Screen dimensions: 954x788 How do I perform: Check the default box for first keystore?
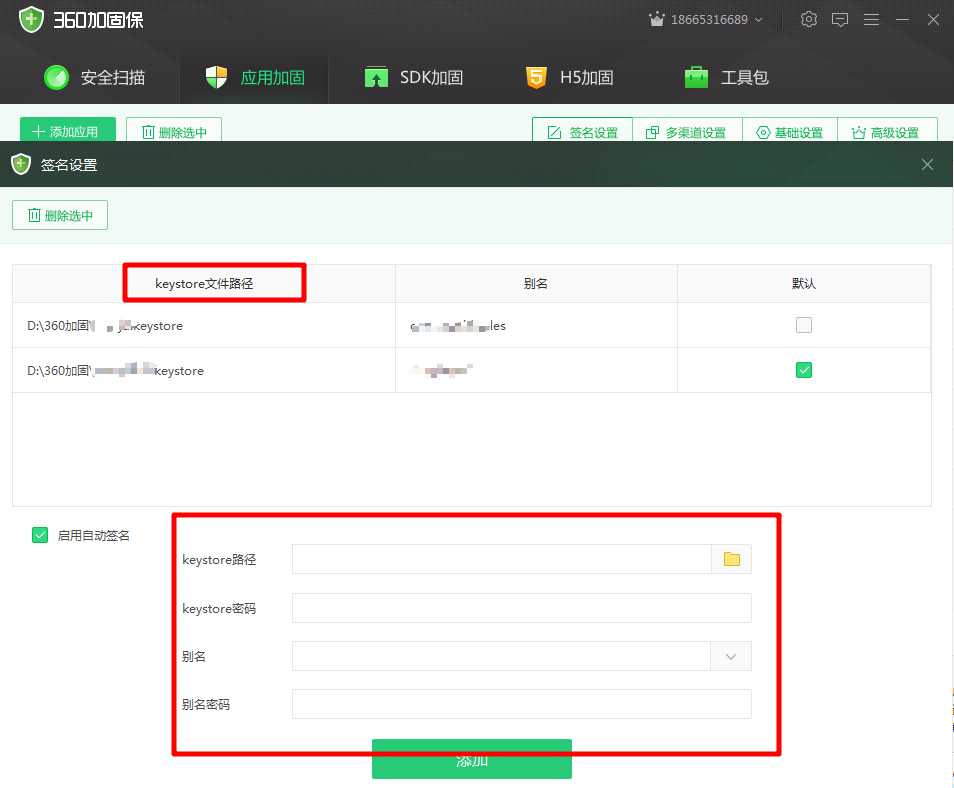[x=804, y=325]
